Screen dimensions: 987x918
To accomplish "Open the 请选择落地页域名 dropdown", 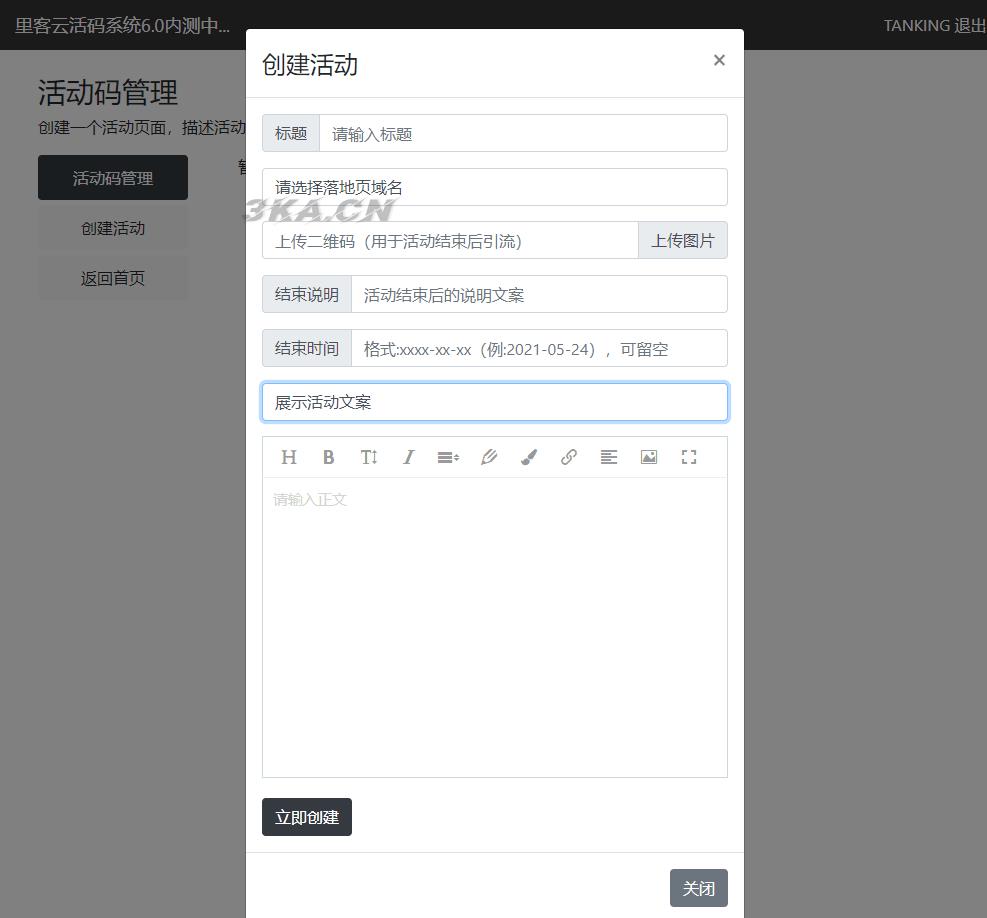I will (494, 187).
